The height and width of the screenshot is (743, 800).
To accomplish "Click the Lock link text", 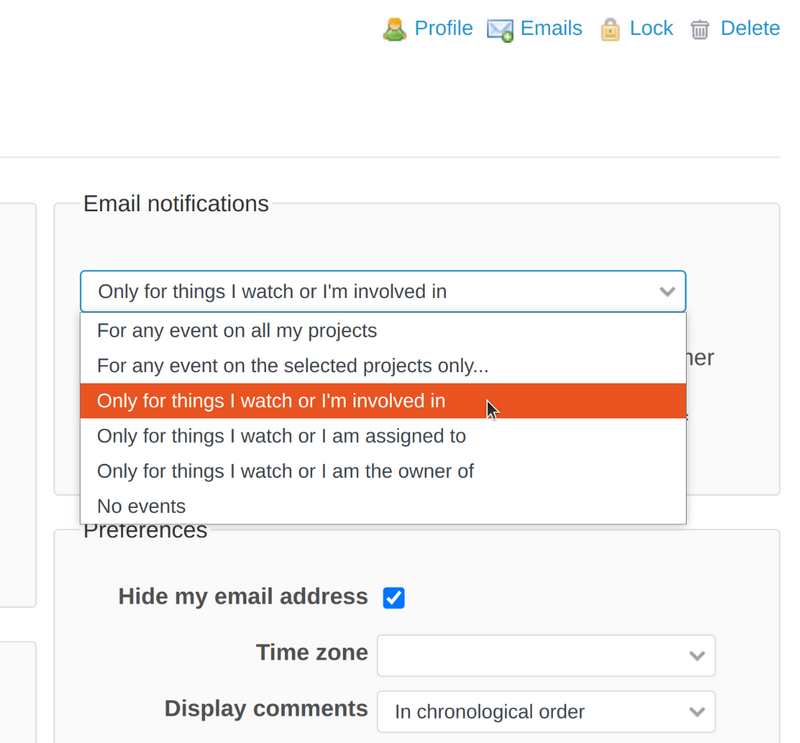I will coord(654,29).
